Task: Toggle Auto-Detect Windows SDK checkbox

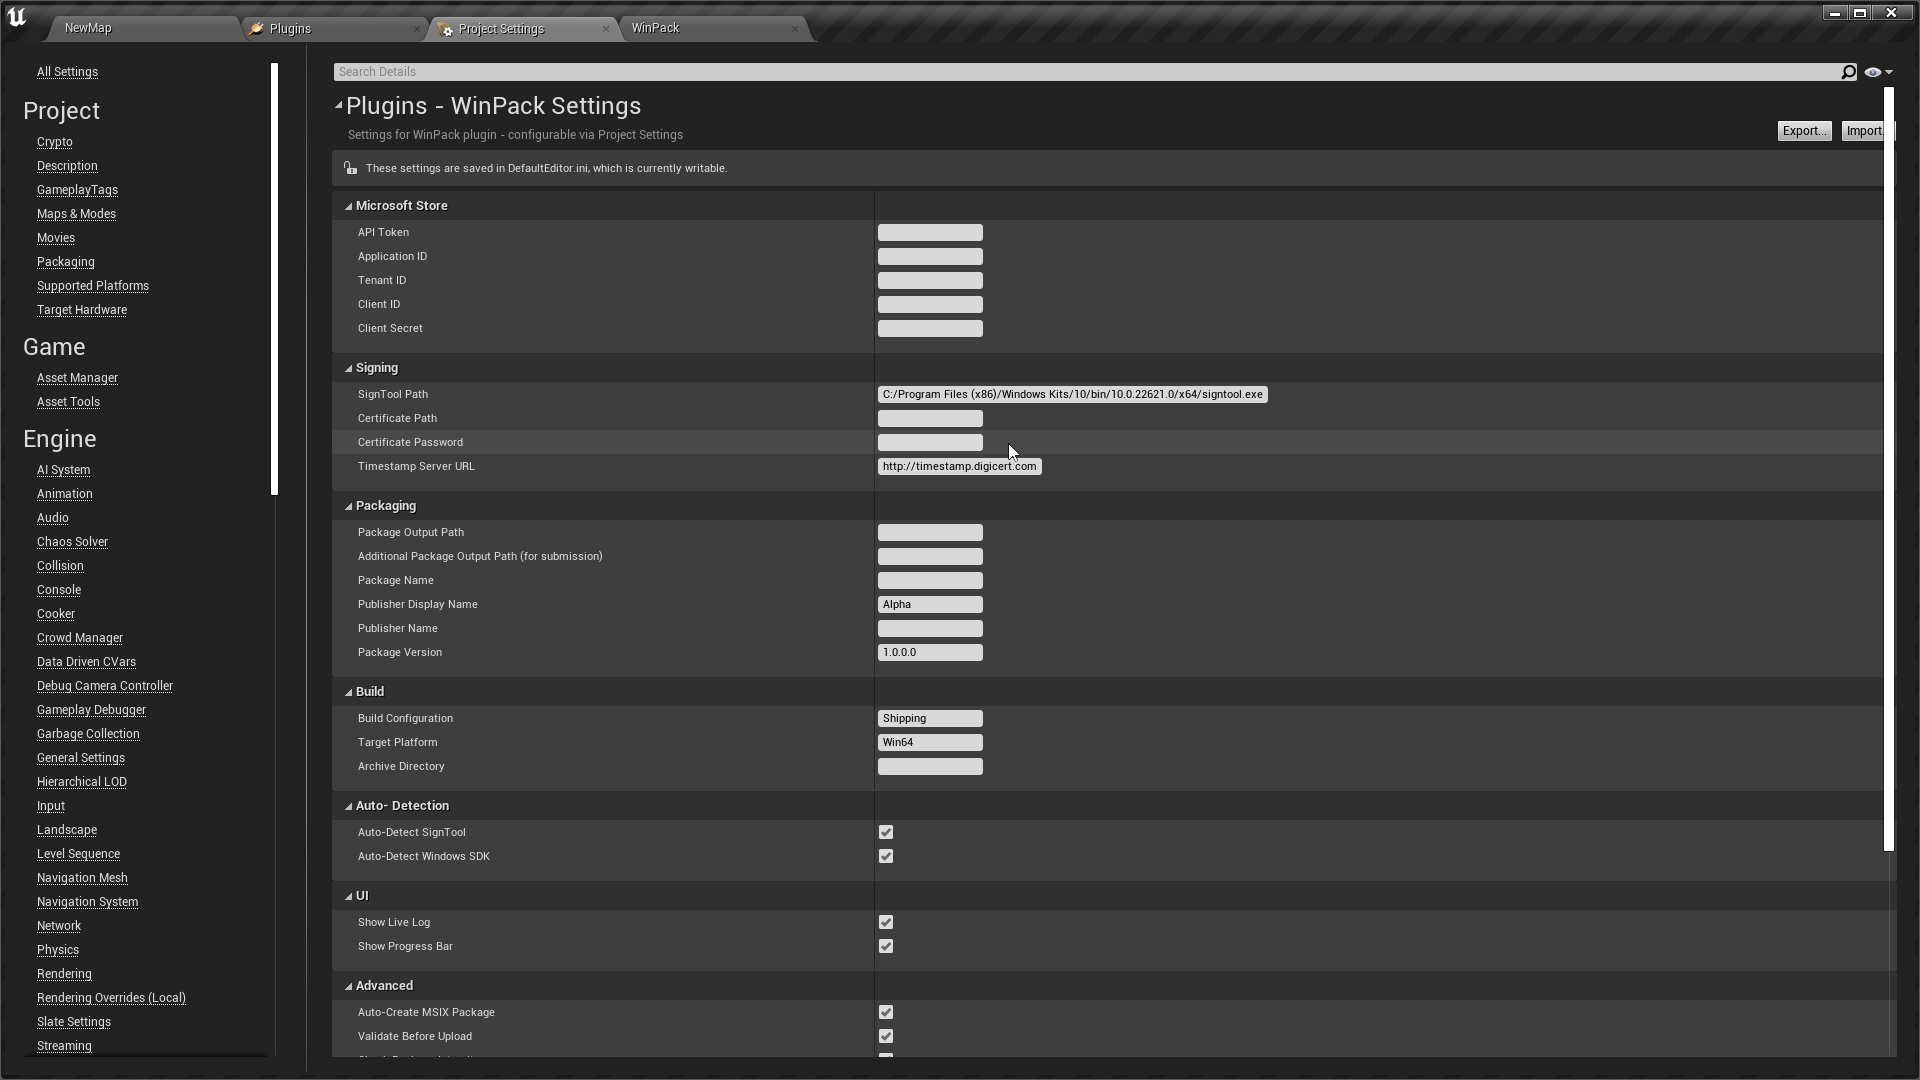Action: pos(886,856)
